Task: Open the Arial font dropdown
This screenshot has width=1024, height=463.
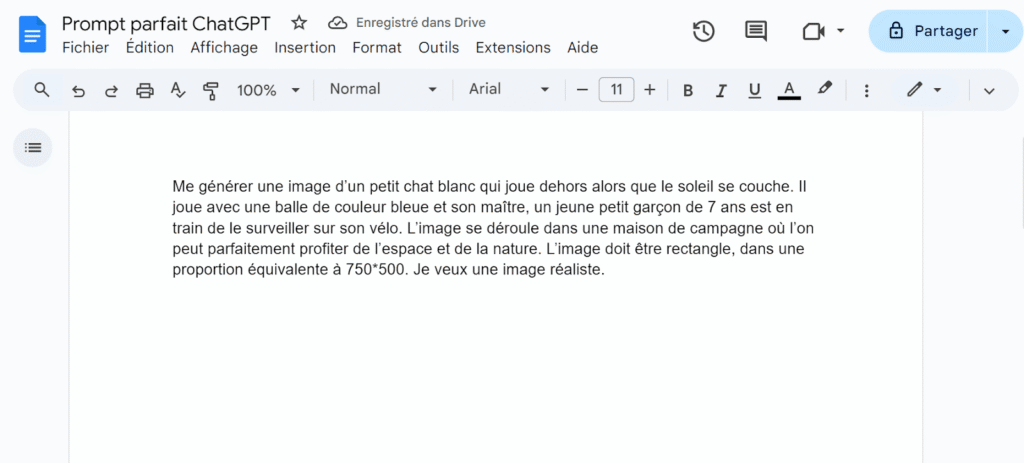Action: pyautogui.click(x=509, y=89)
